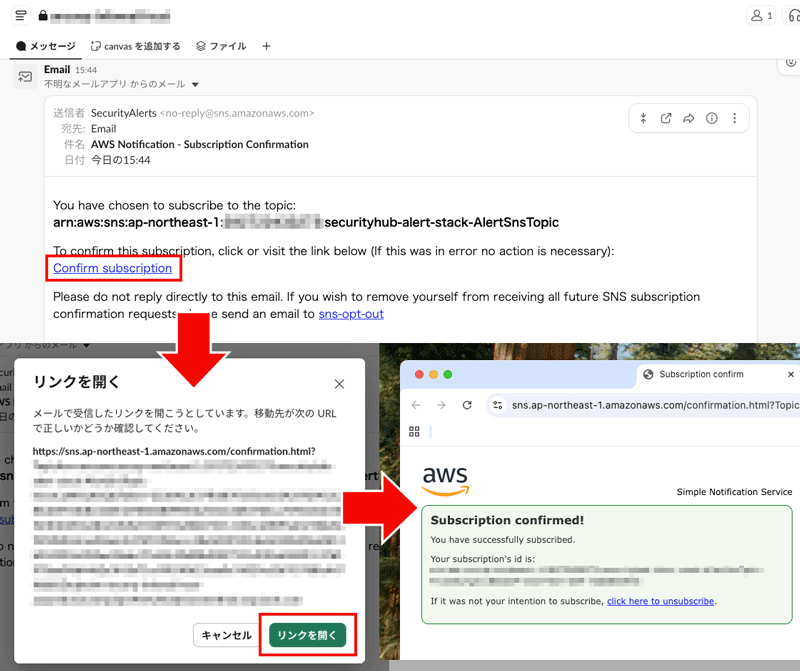Screen dimensions: 800x671
Task: Click the lock icon beside channel name
Action: (x=43, y=16)
